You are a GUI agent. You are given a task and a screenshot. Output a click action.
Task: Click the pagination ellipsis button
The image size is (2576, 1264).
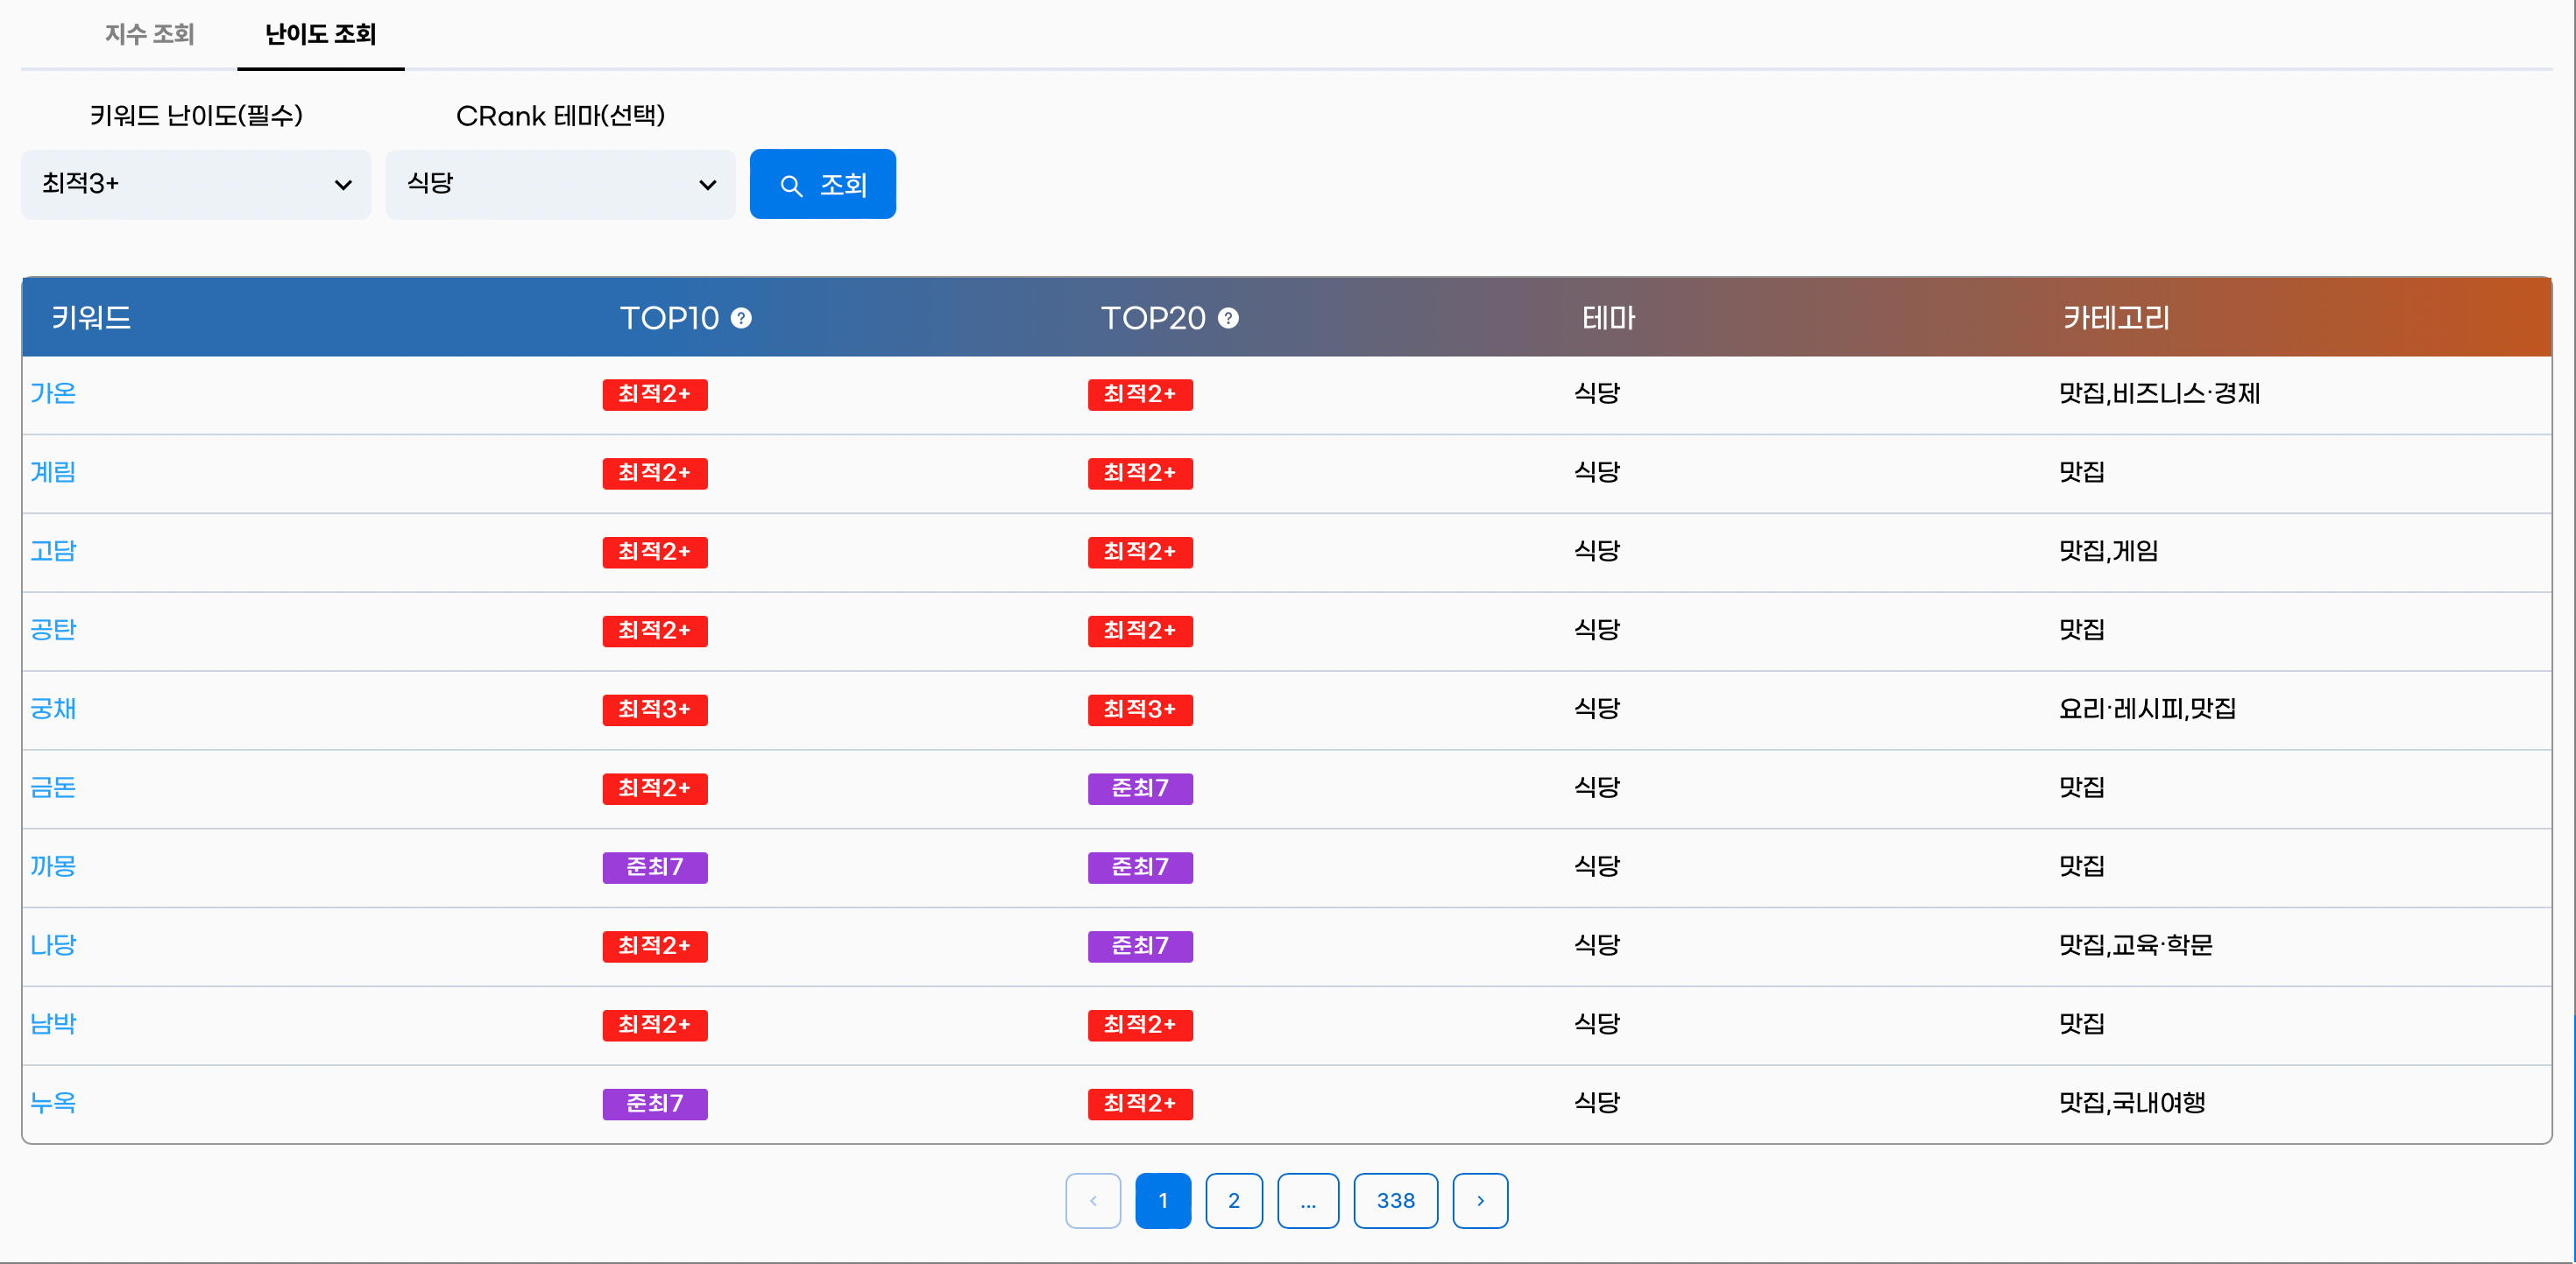(x=1308, y=1200)
